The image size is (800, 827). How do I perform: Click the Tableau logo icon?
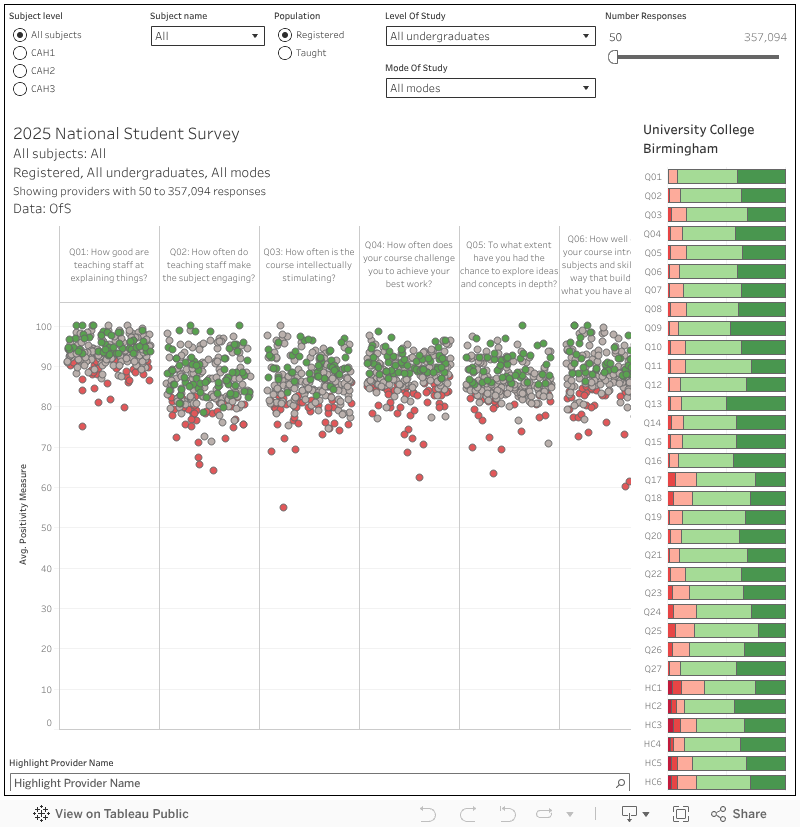coord(42,813)
